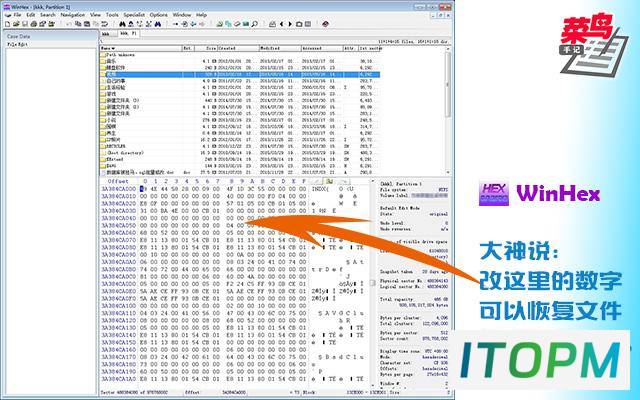This screenshot has width=640, height=400.
Task: Select the highlighted blue folder row
Action: [240, 74]
